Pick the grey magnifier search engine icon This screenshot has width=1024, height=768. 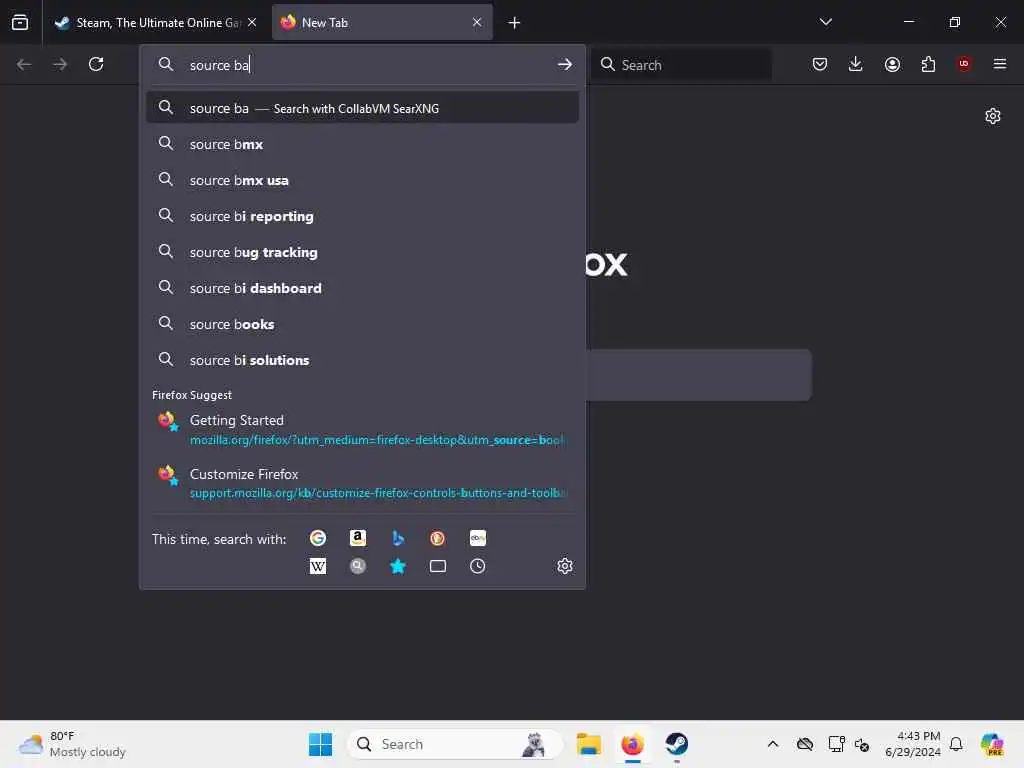357,566
